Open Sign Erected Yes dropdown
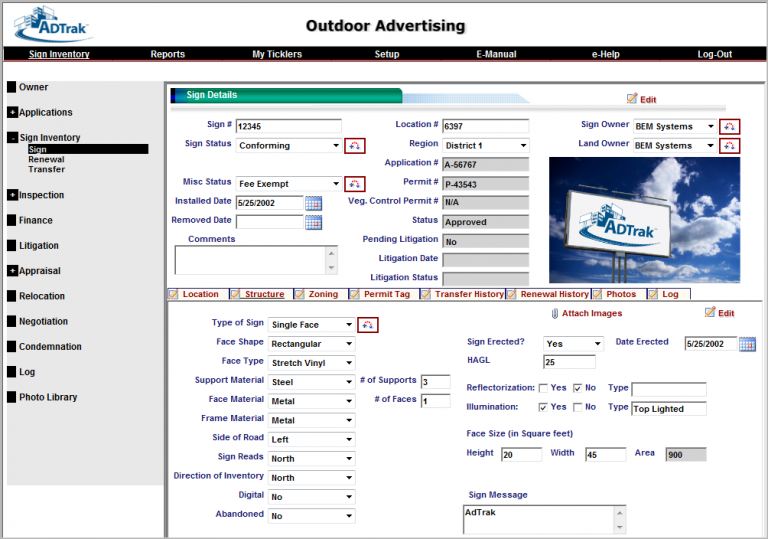Viewport: 768px width, 539px height. (573, 343)
